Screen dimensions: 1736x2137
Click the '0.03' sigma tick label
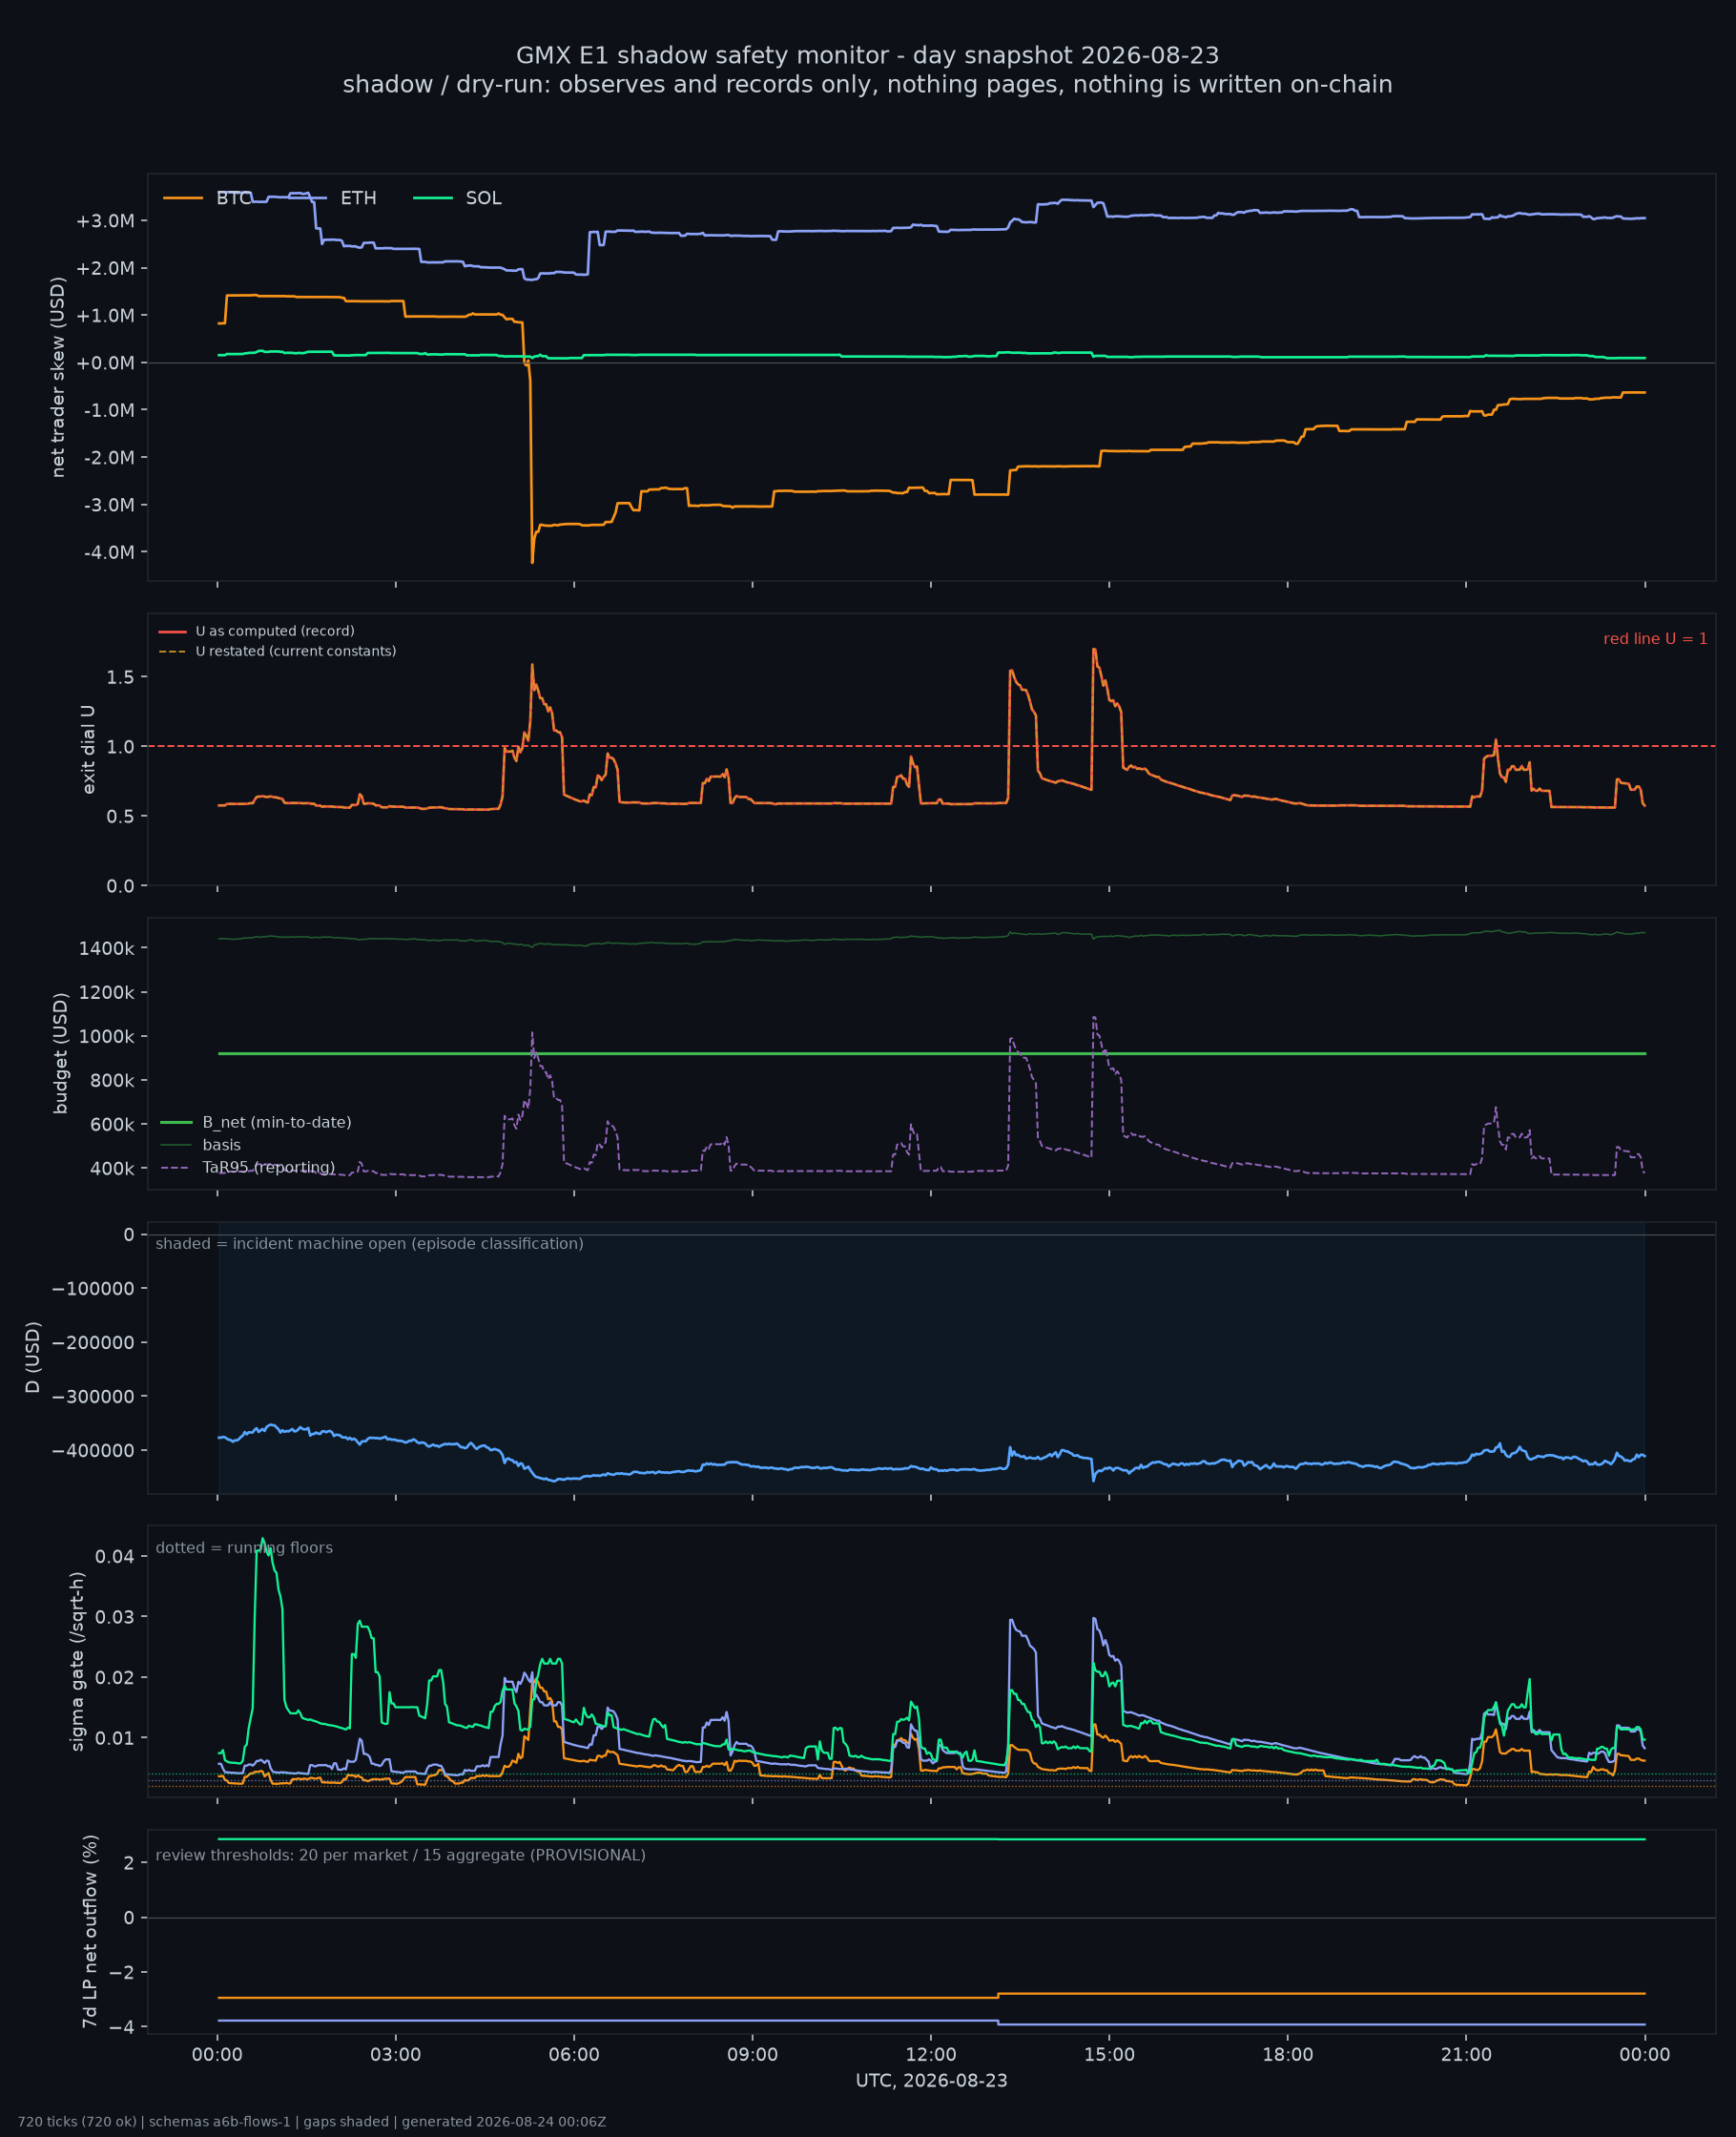(x=115, y=1616)
